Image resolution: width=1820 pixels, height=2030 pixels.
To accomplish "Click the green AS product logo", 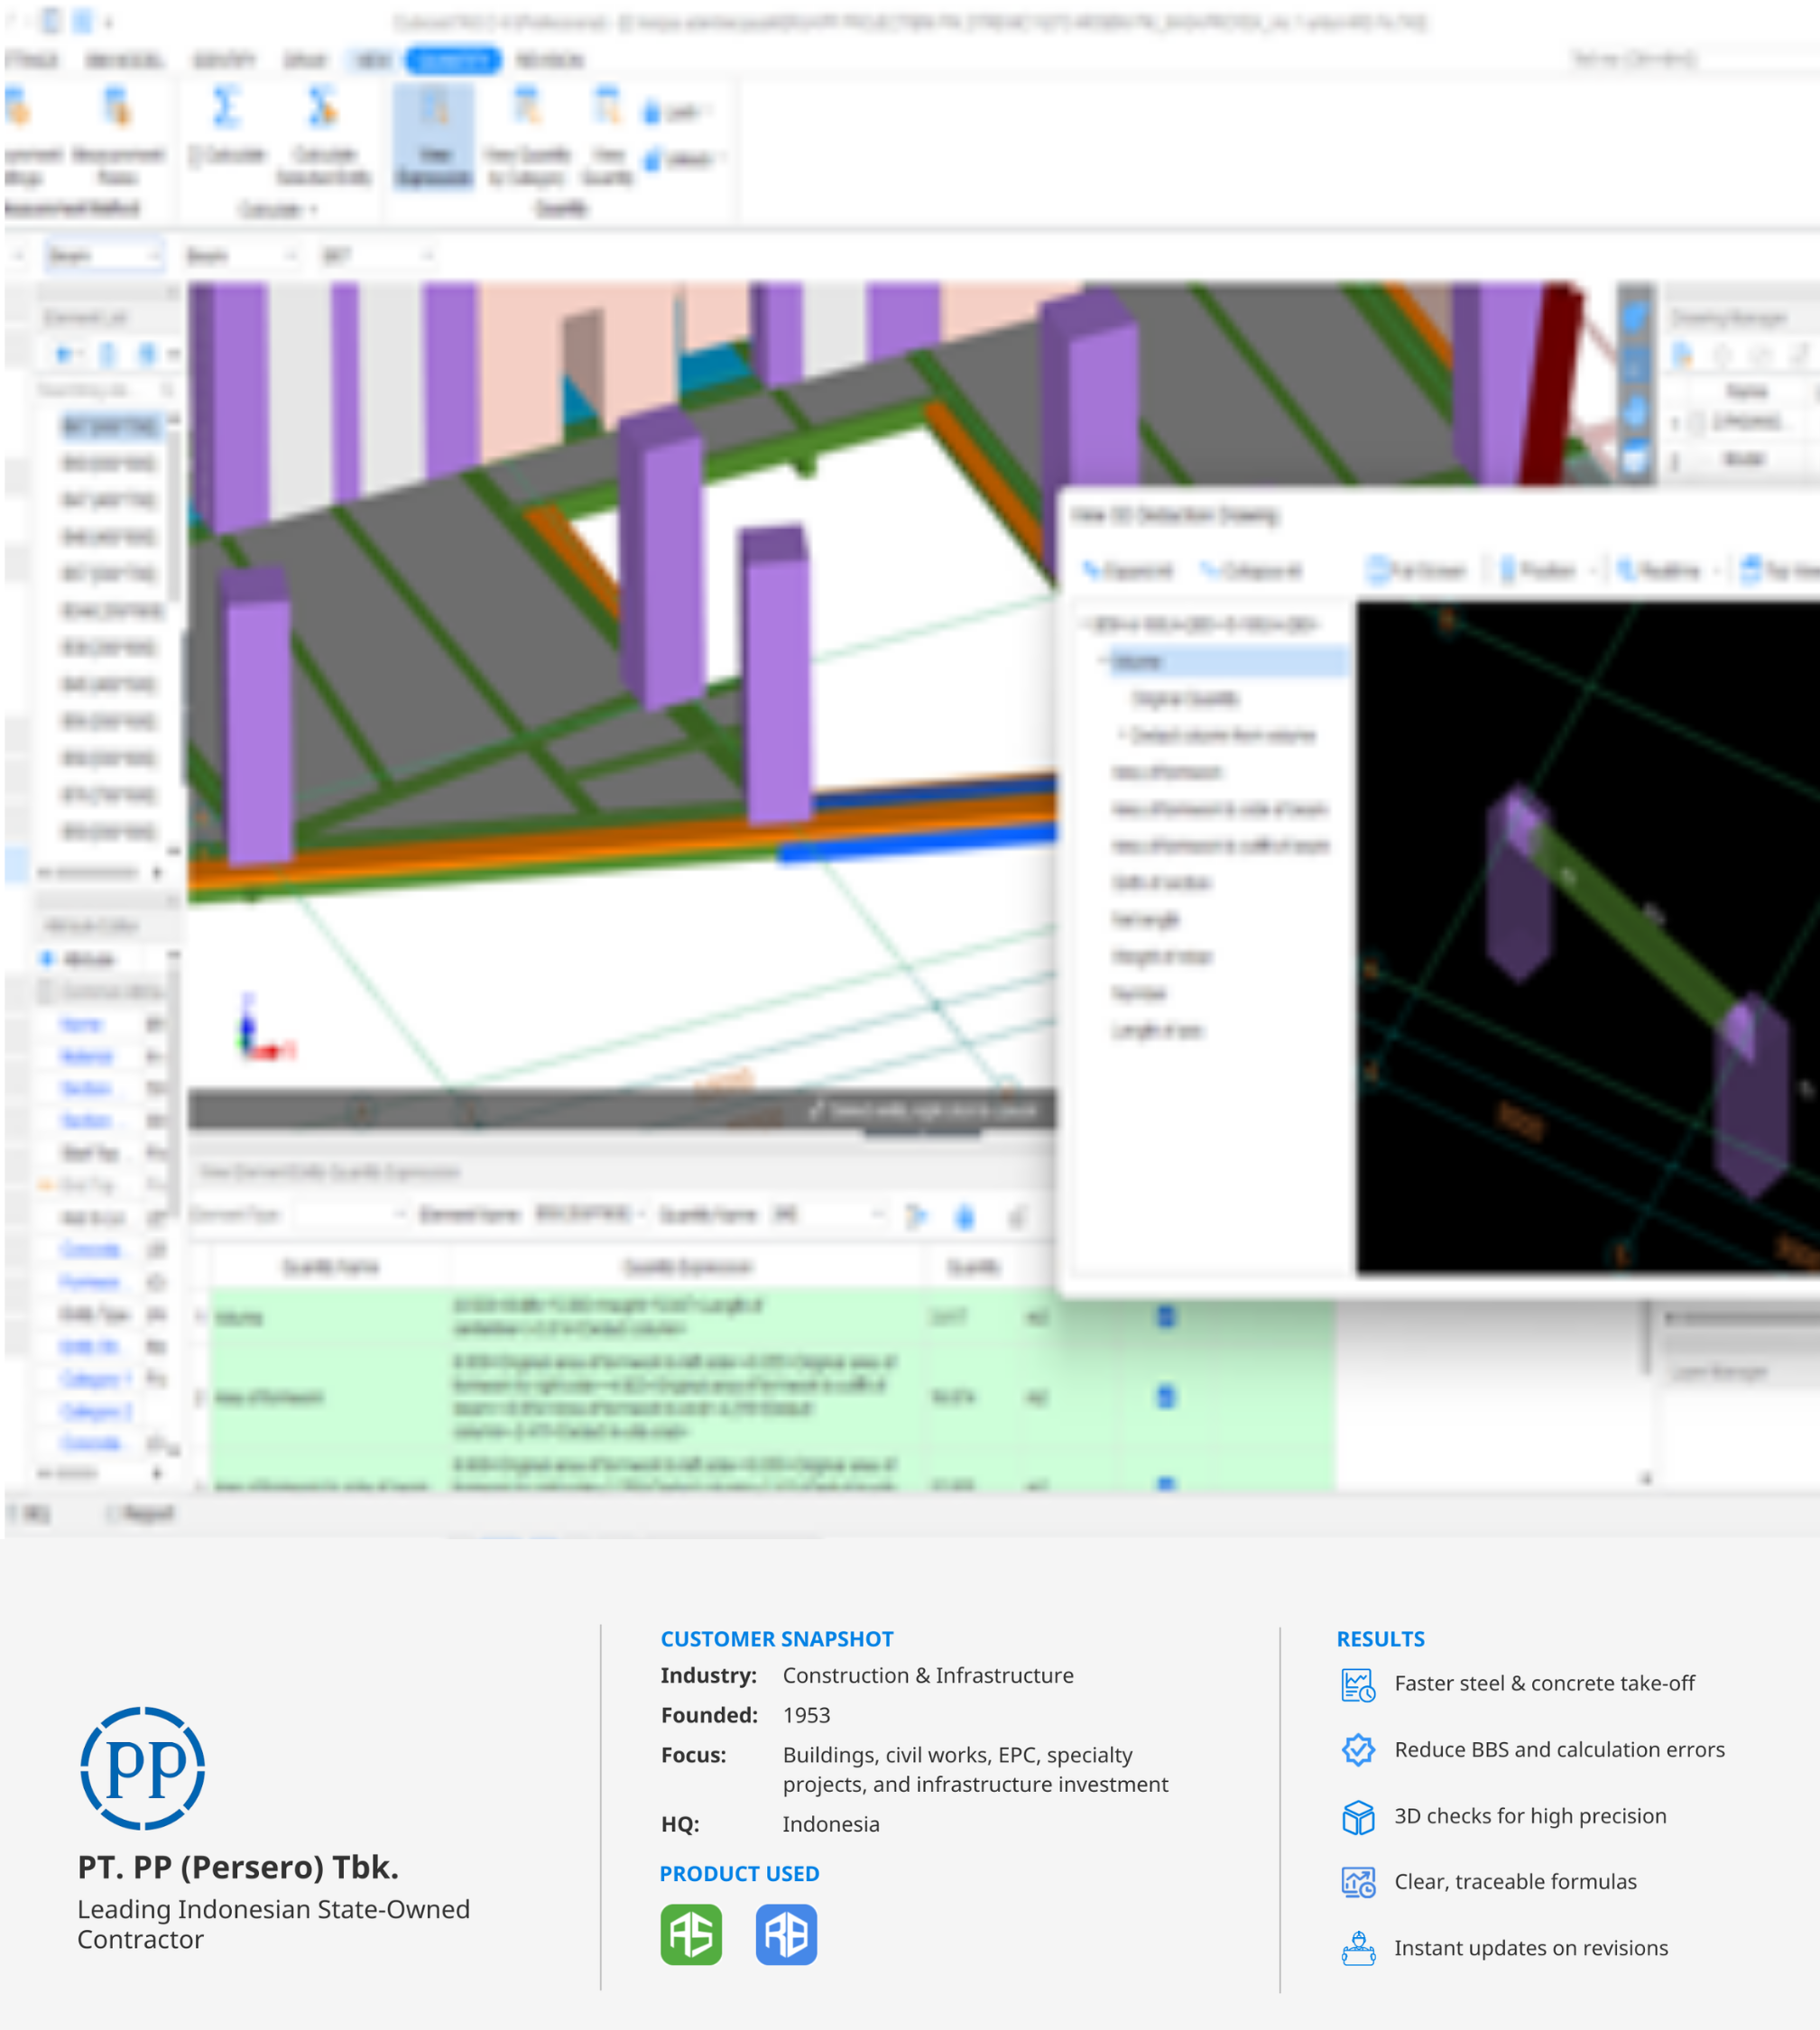I will pyautogui.click(x=691, y=1934).
